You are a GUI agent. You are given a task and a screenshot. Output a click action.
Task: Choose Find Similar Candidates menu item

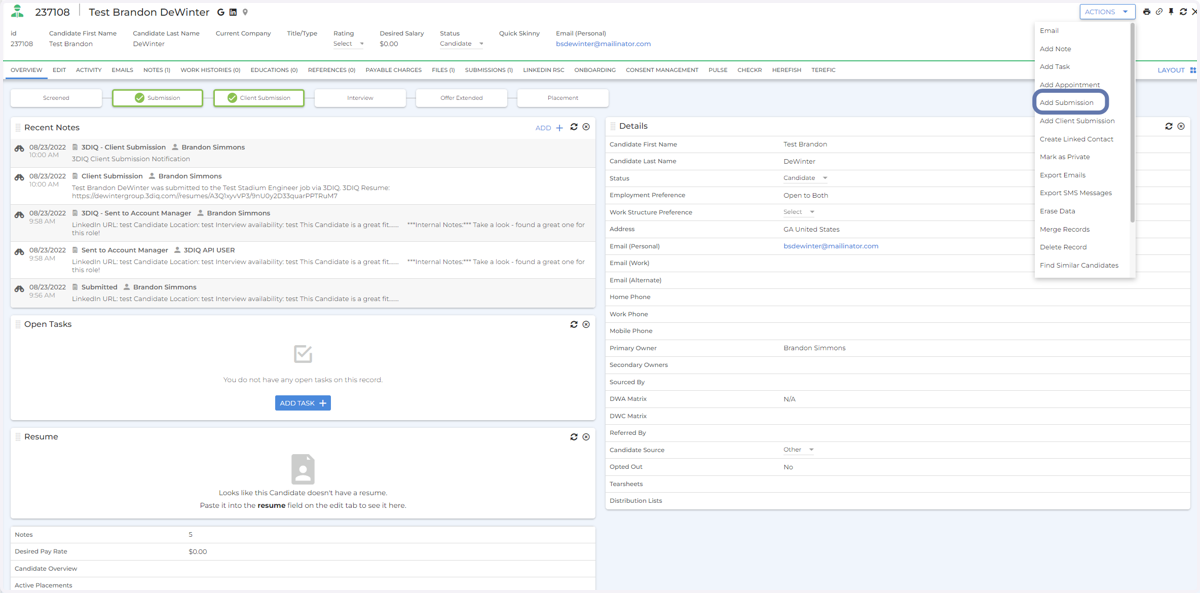tap(1079, 265)
